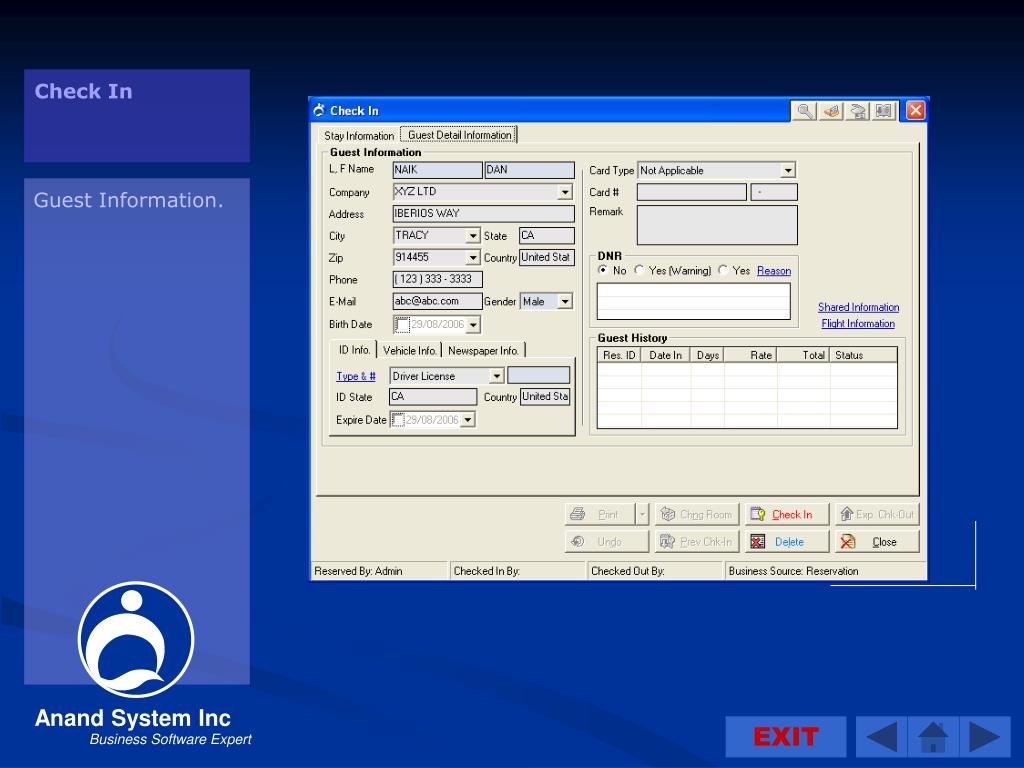Click the Address field IBERIOS WAY
Viewport: 1024px width, 768px height.
pyautogui.click(x=483, y=214)
